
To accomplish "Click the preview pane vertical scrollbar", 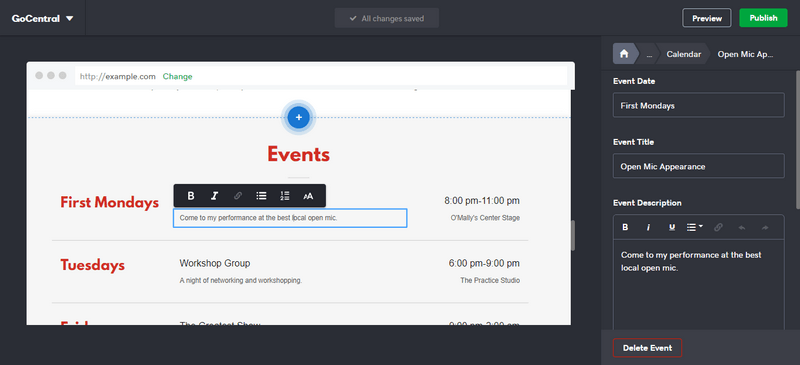I will (x=573, y=235).
